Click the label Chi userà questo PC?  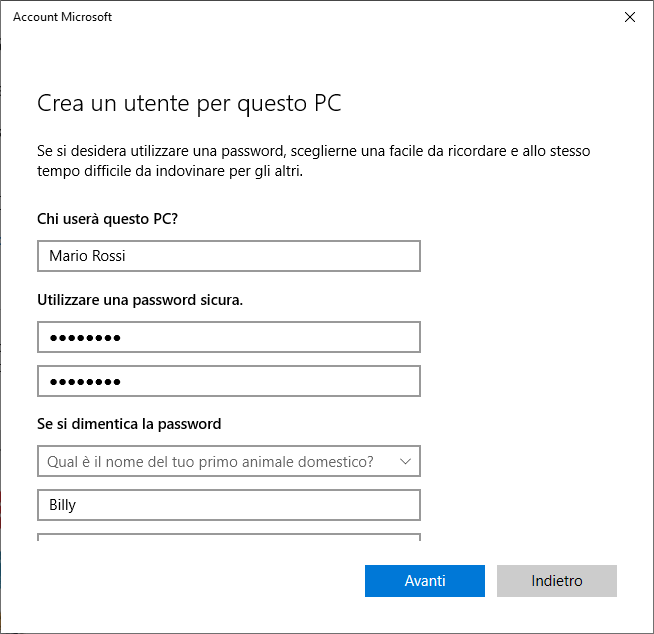pyautogui.click(x=107, y=219)
